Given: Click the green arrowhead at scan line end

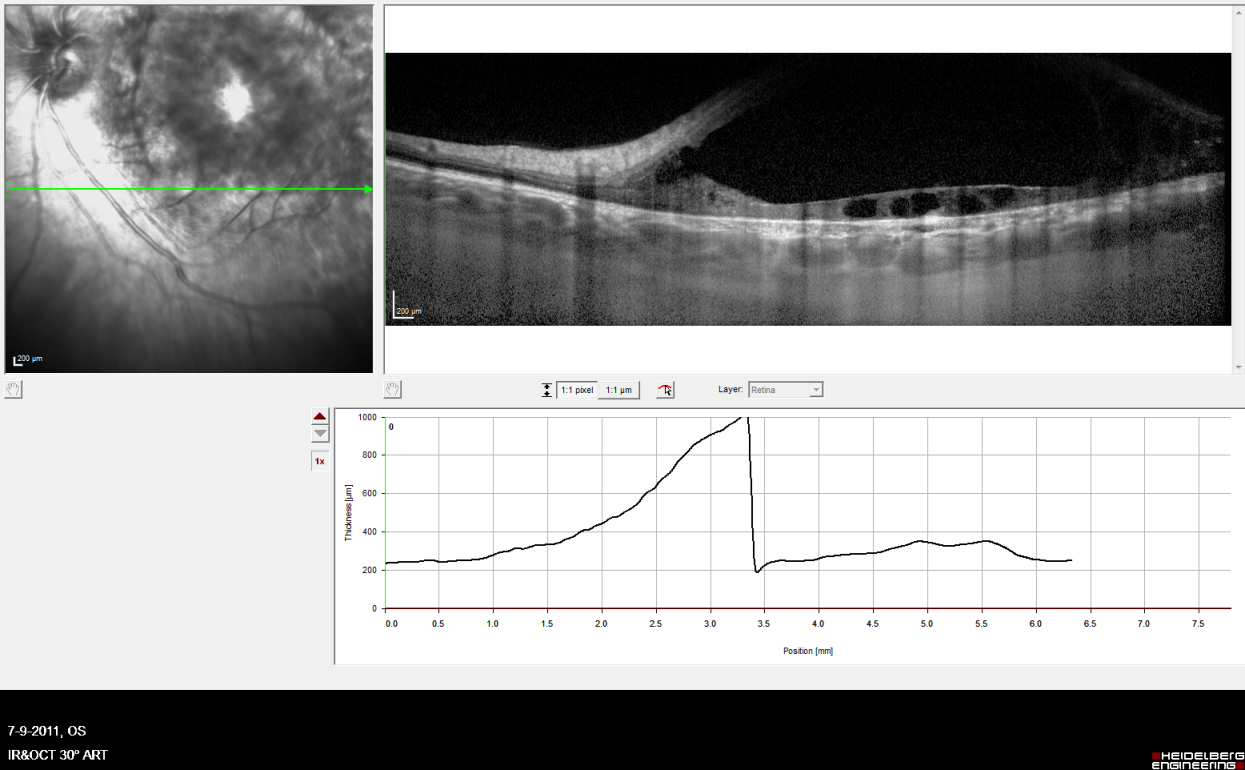Looking at the screenshot, I should (369, 188).
